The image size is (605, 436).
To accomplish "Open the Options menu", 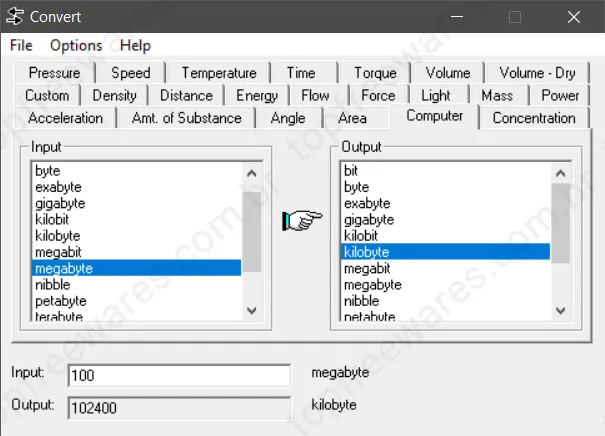I will point(76,46).
